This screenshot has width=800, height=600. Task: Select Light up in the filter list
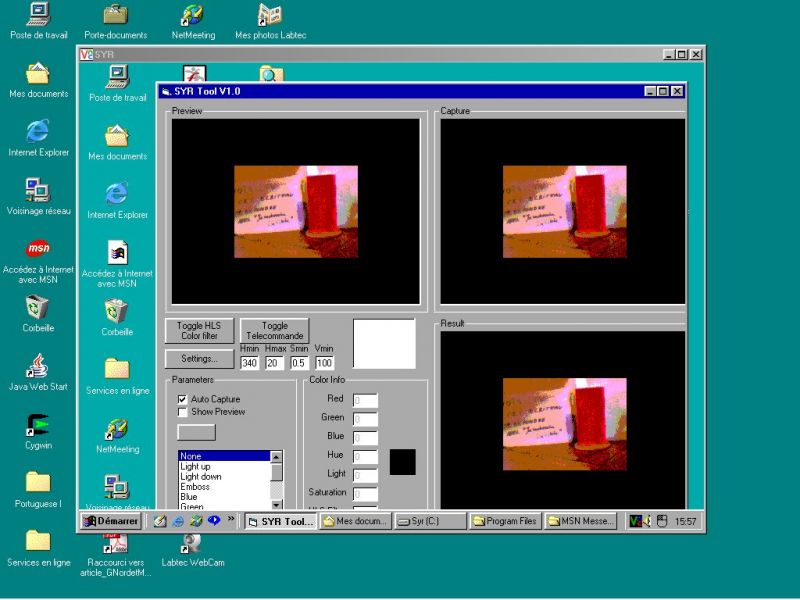click(224, 466)
